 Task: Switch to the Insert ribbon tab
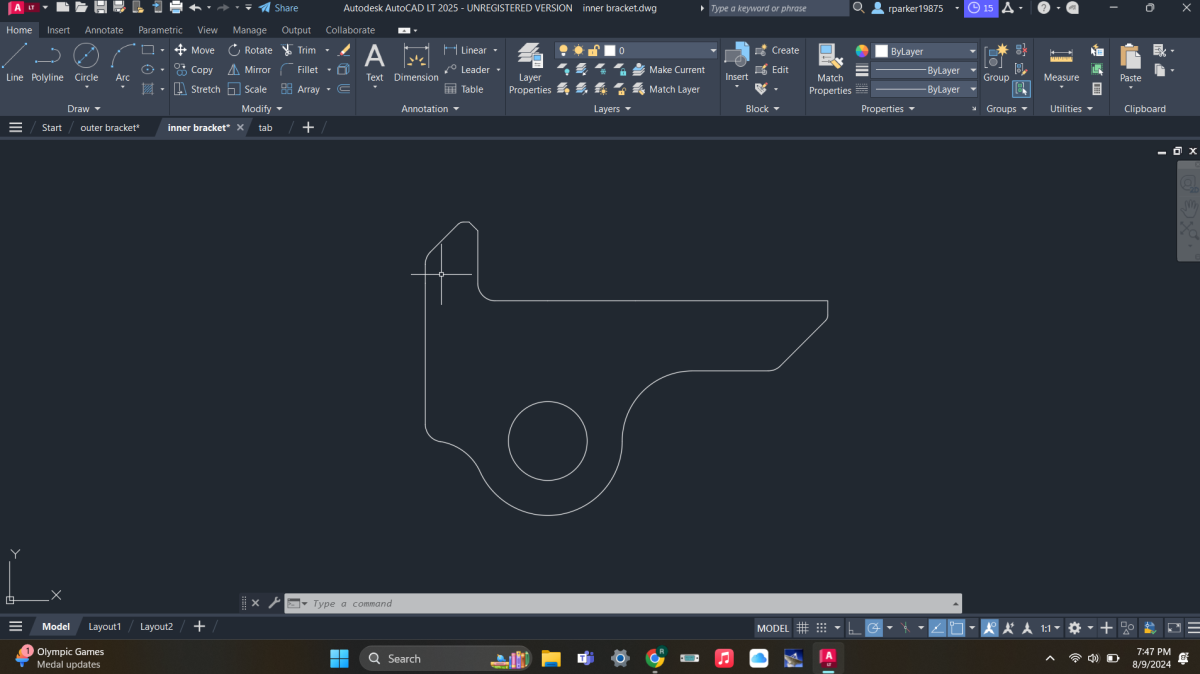coord(58,30)
